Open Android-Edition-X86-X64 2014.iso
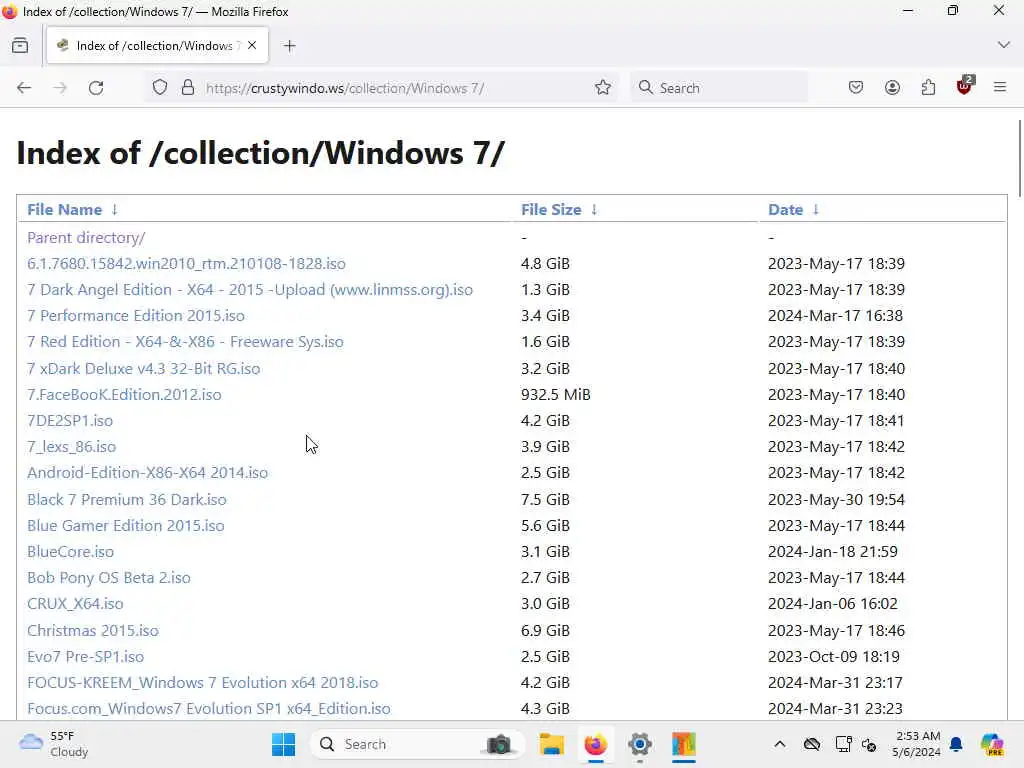This screenshot has height=768, width=1024. pos(148,473)
